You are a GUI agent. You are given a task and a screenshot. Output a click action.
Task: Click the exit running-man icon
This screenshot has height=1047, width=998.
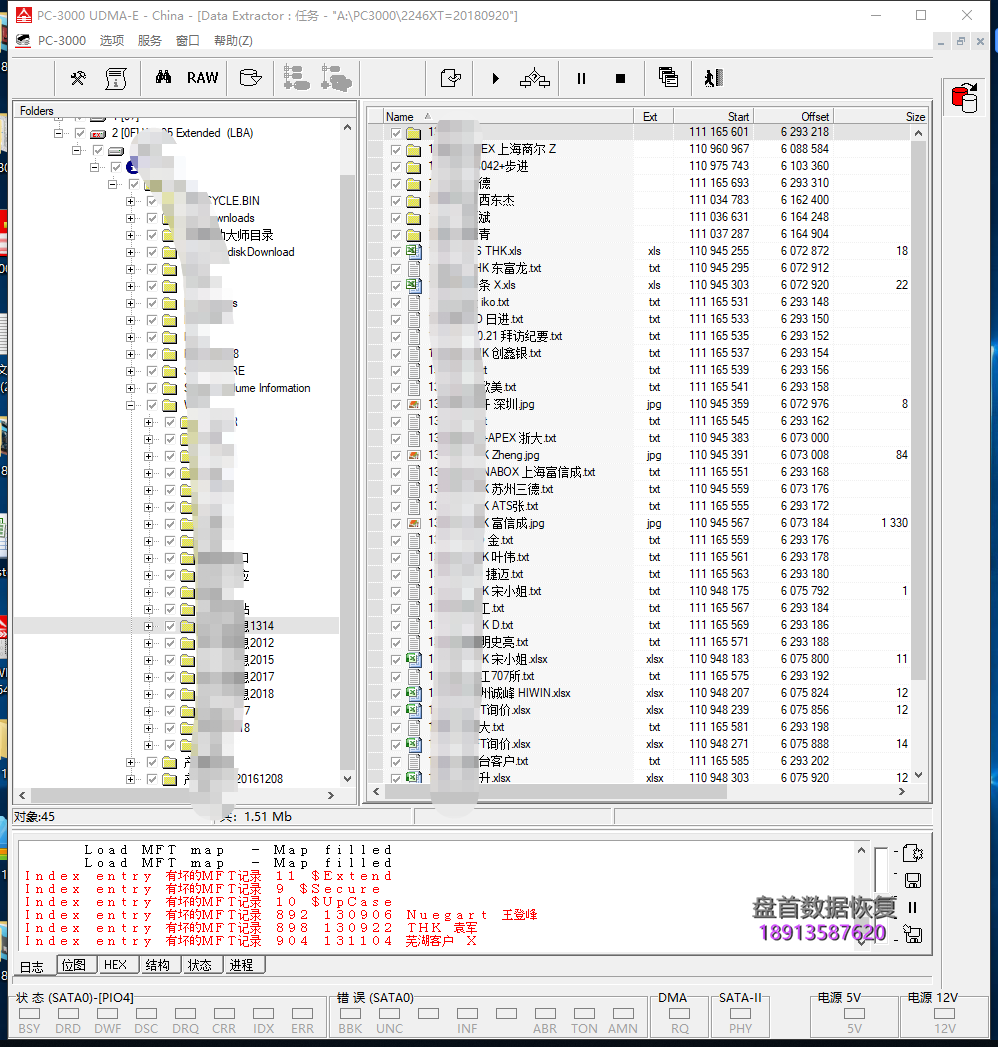pos(712,78)
